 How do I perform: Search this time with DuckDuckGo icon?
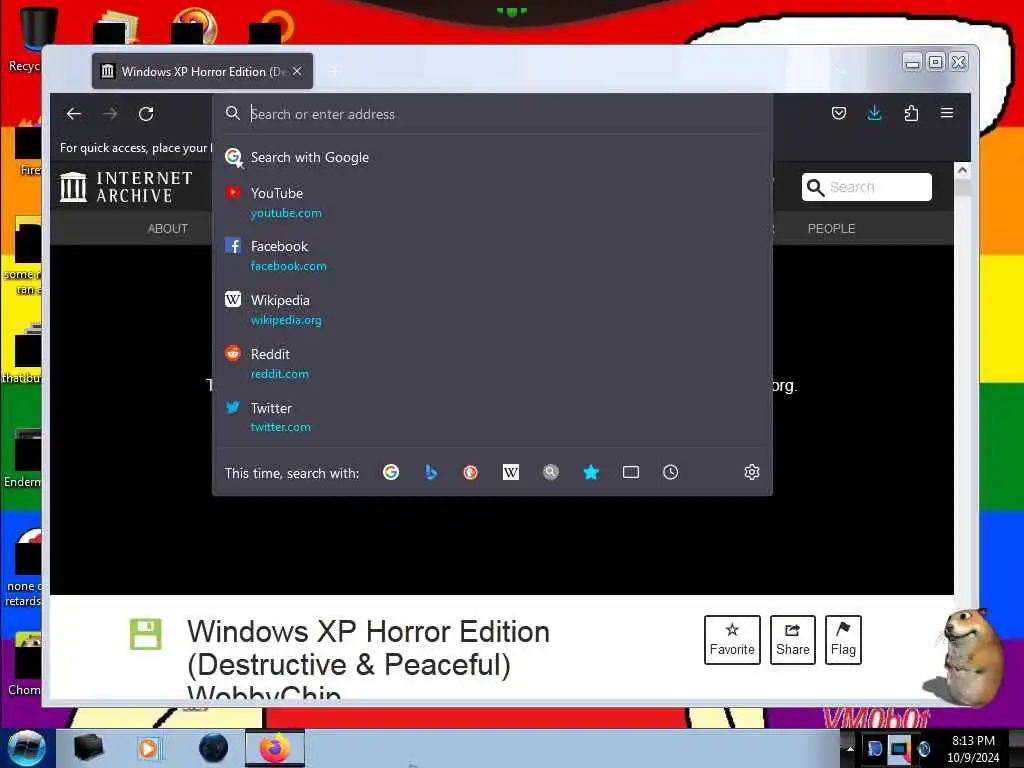click(x=470, y=472)
